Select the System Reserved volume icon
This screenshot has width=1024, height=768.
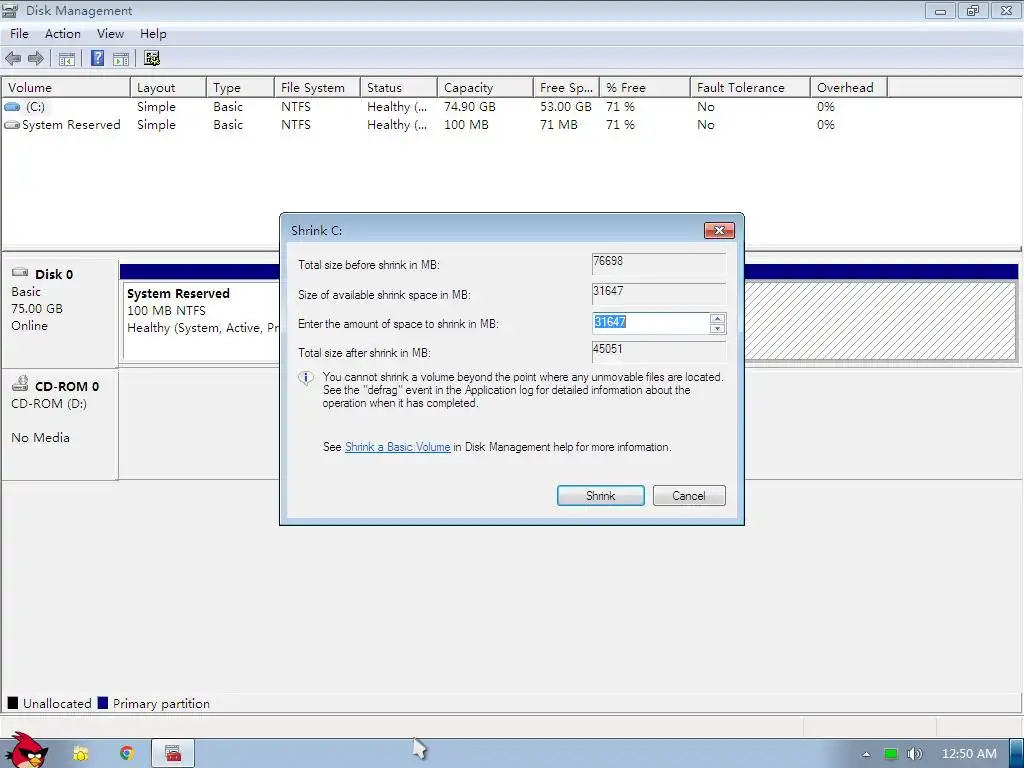tap(12, 125)
